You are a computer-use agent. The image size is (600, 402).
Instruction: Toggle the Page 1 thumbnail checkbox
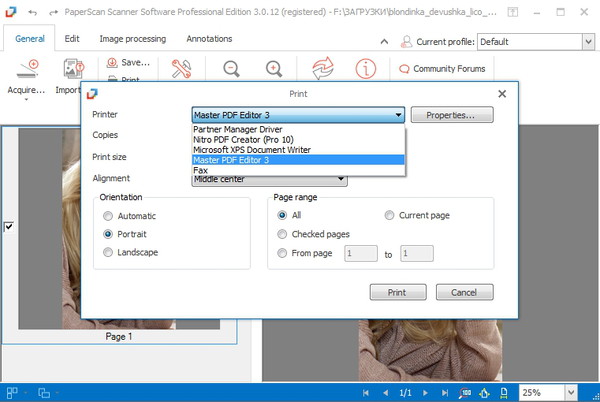[9, 228]
